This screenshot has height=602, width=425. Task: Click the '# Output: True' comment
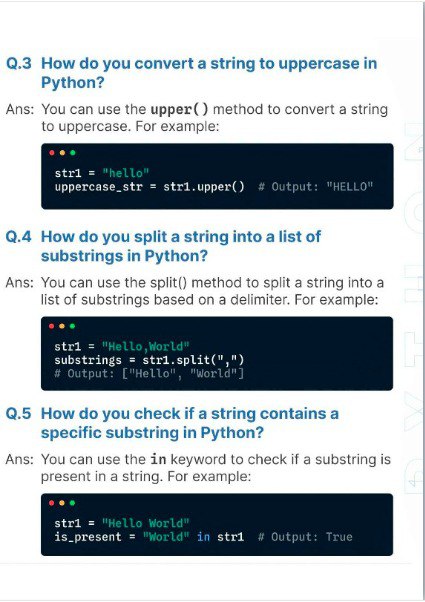305,537
